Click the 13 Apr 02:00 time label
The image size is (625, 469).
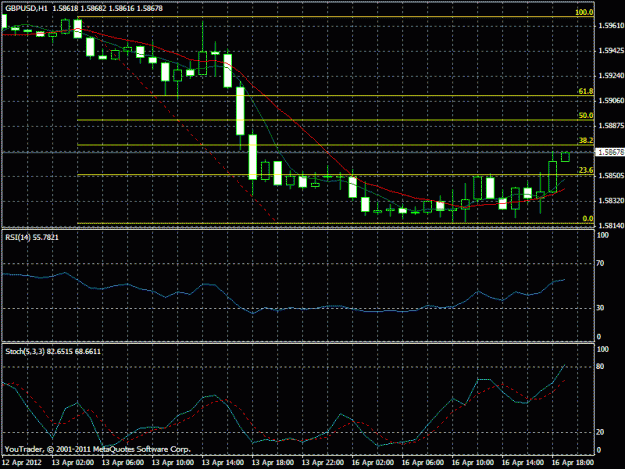pos(73,463)
